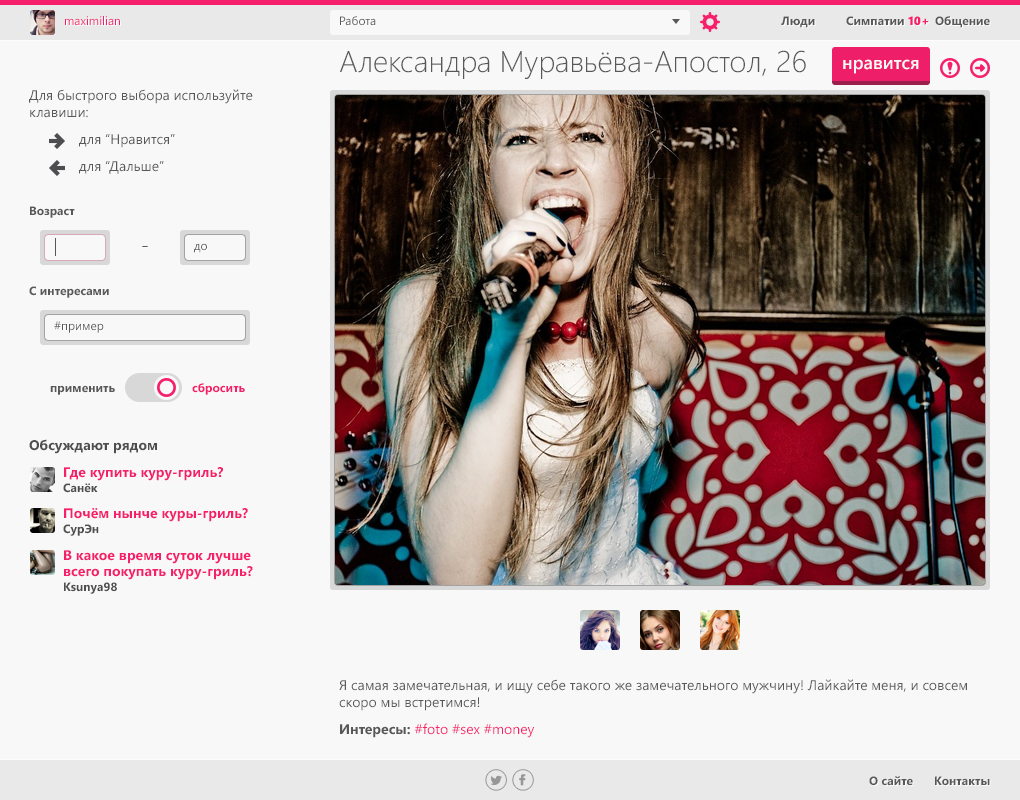1020x800 pixels.
Task: Open Ksunya98's avatar in discussions
Action: pyautogui.click(x=42, y=562)
